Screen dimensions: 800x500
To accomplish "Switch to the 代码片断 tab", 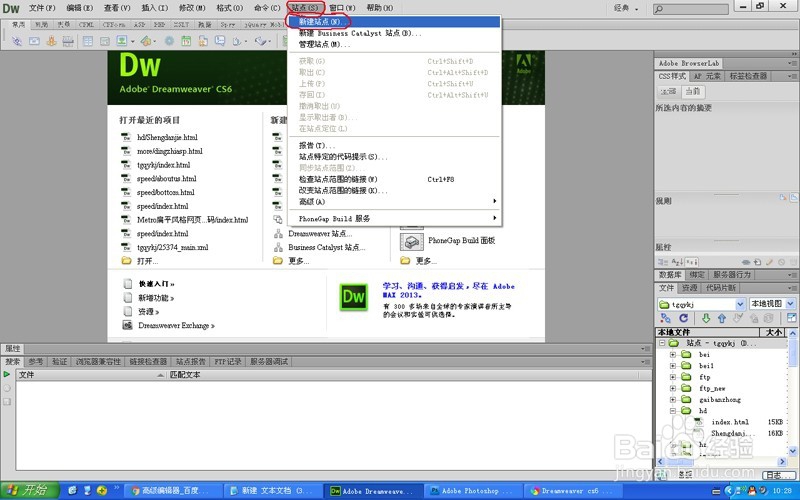I will point(720,288).
